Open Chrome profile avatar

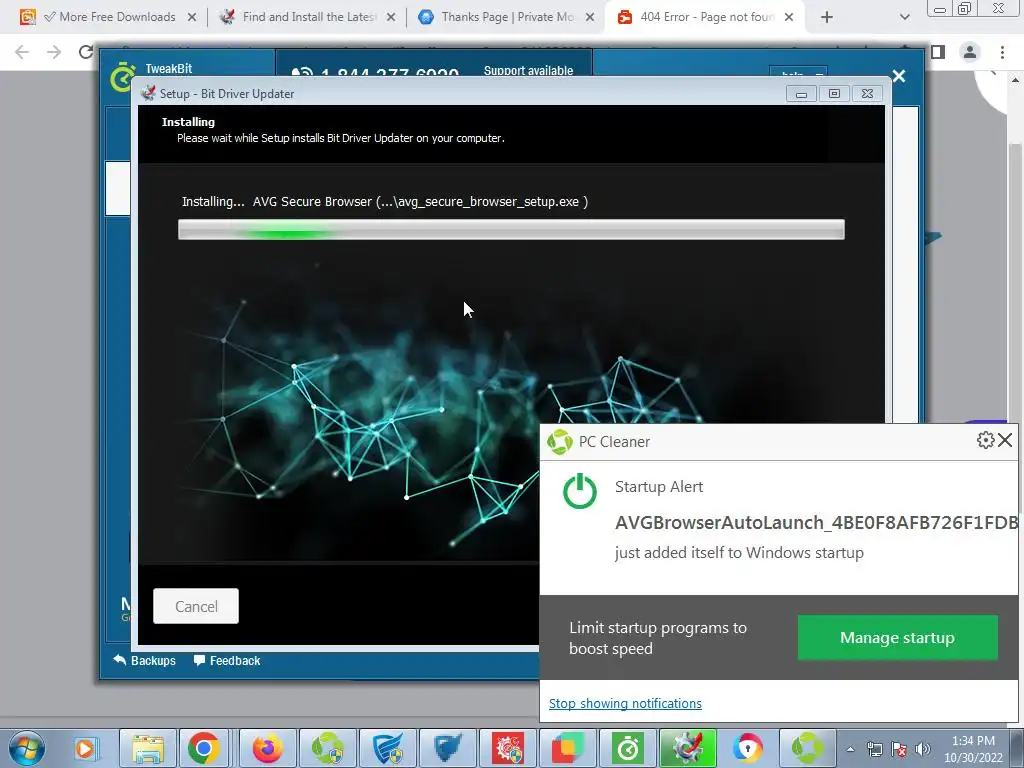point(970,52)
